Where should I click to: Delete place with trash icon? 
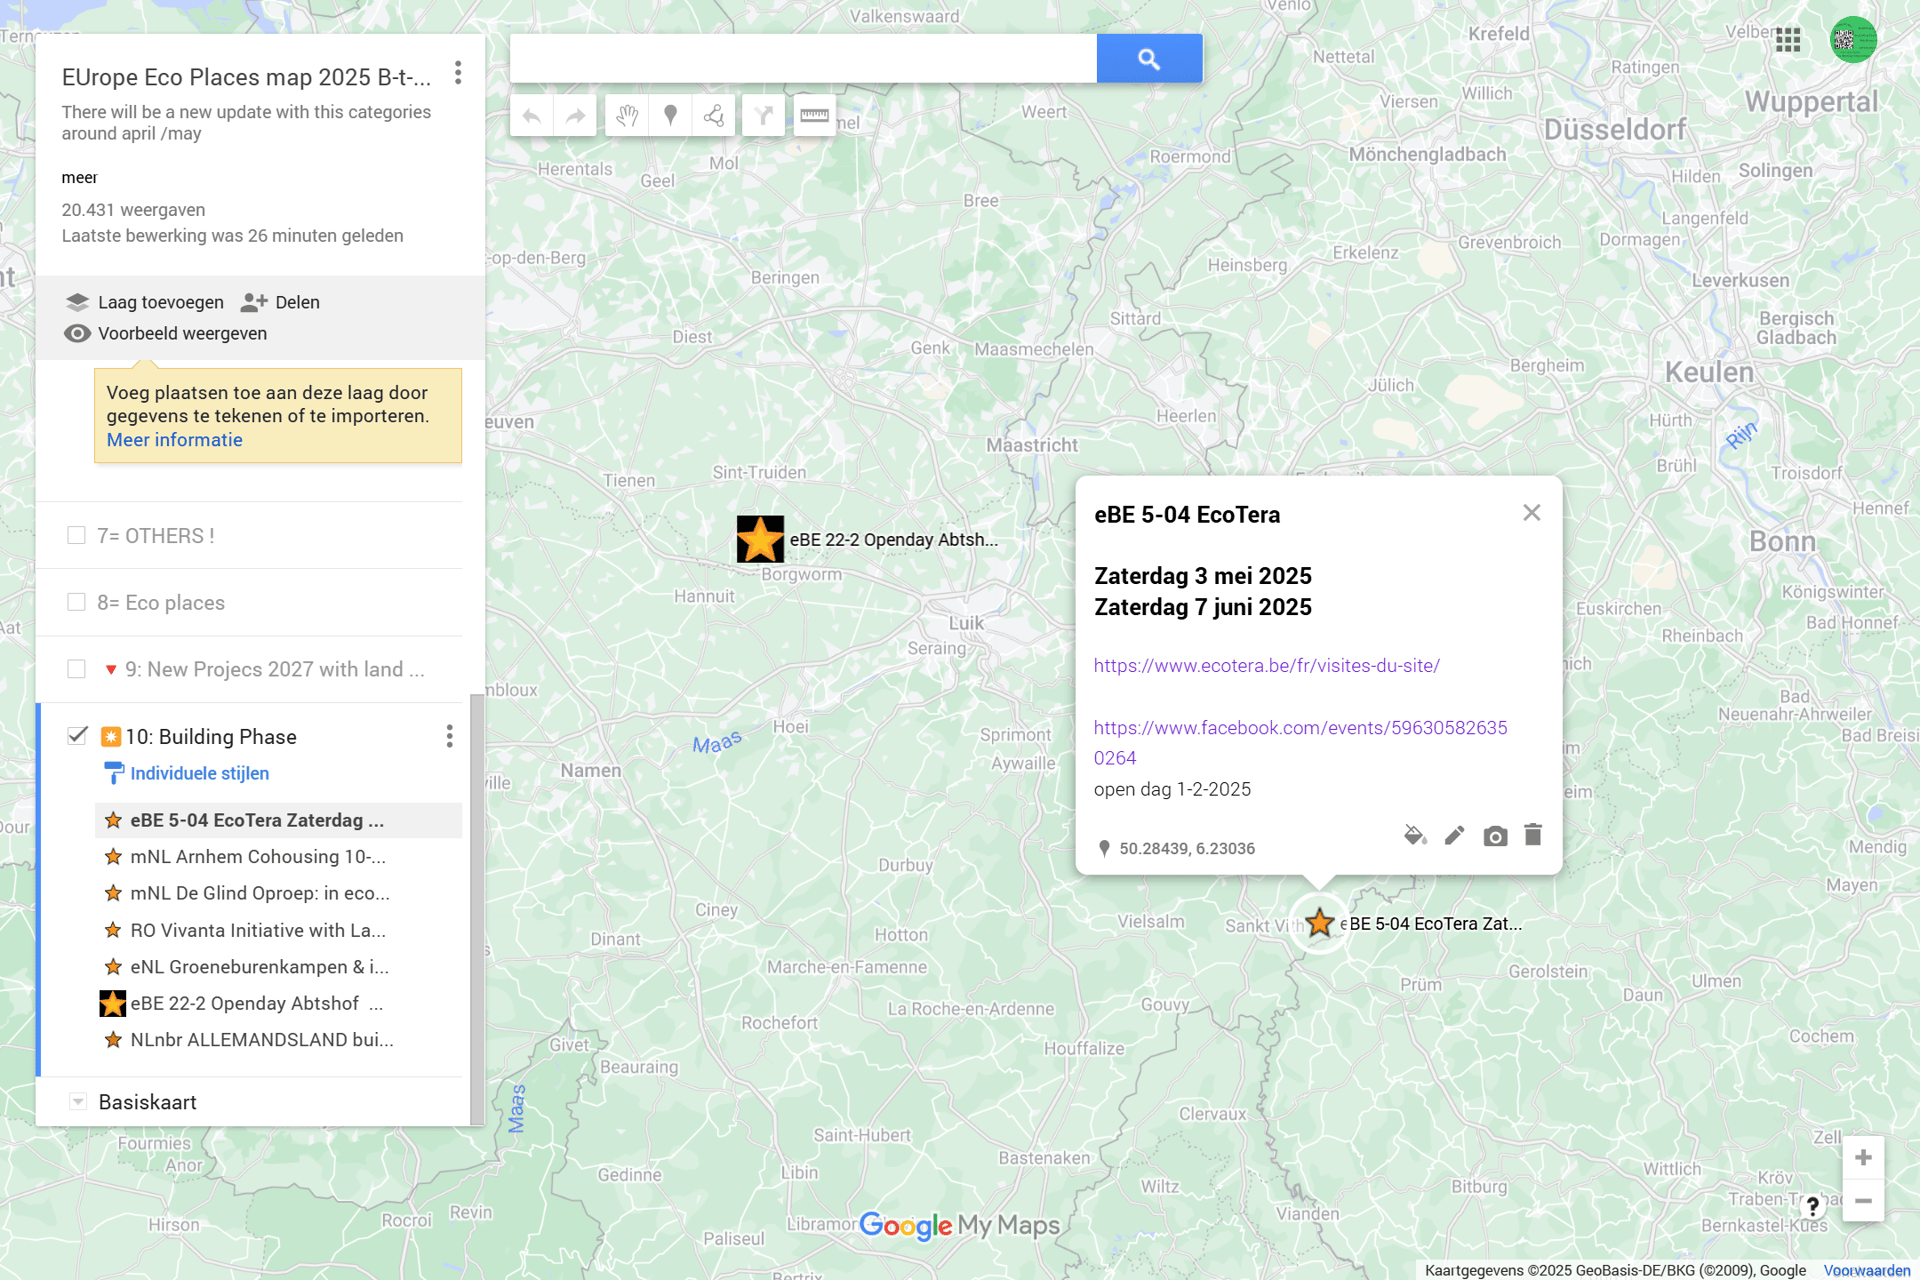[x=1533, y=834]
